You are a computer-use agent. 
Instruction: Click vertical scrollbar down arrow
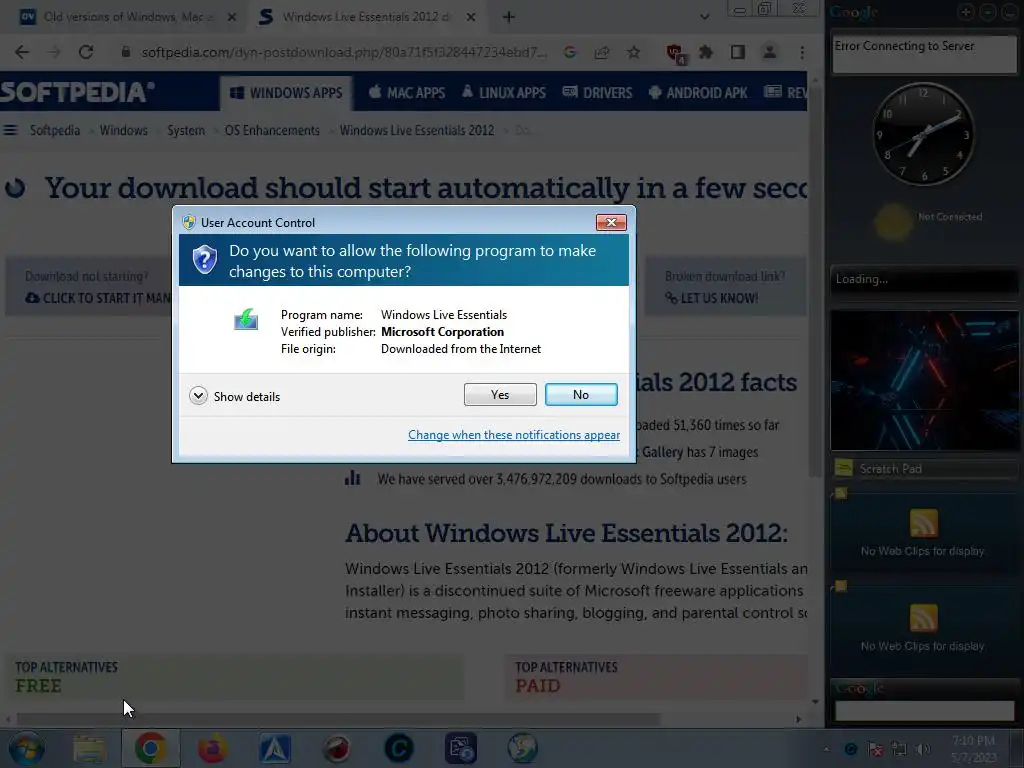tap(815, 702)
